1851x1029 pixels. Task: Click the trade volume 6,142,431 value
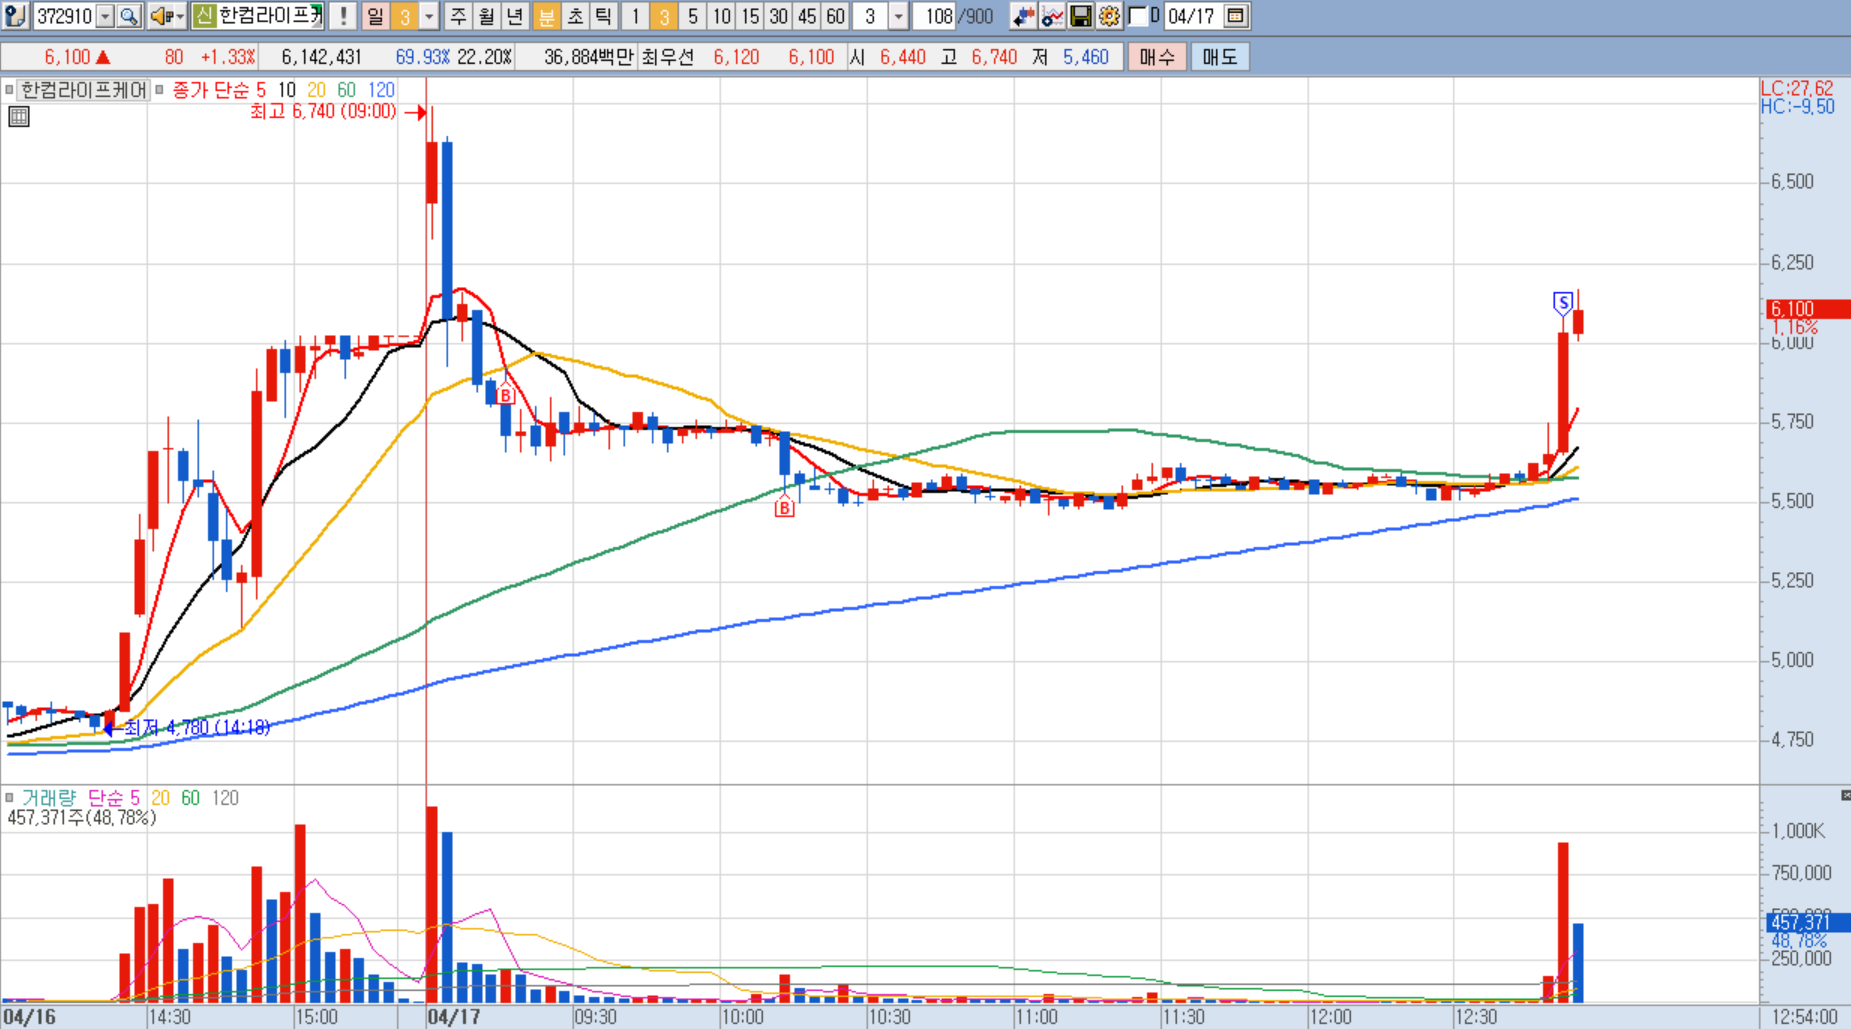pyautogui.click(x=321, y=57)
